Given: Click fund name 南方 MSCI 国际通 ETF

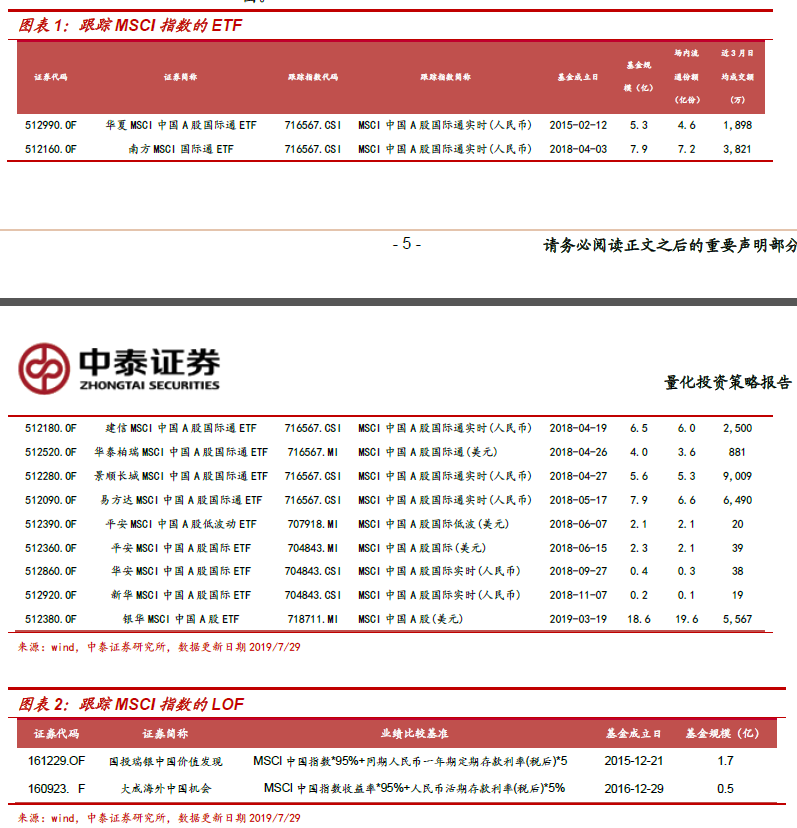Looking at the screenshot, I should (x=181, y=149).
